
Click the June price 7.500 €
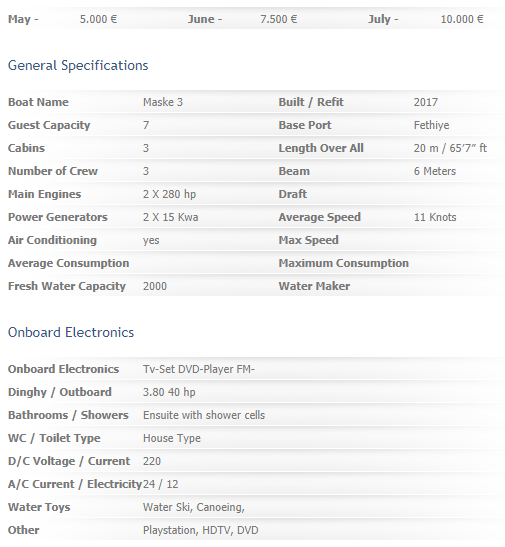pyautogui.click(x=279, y=19)
